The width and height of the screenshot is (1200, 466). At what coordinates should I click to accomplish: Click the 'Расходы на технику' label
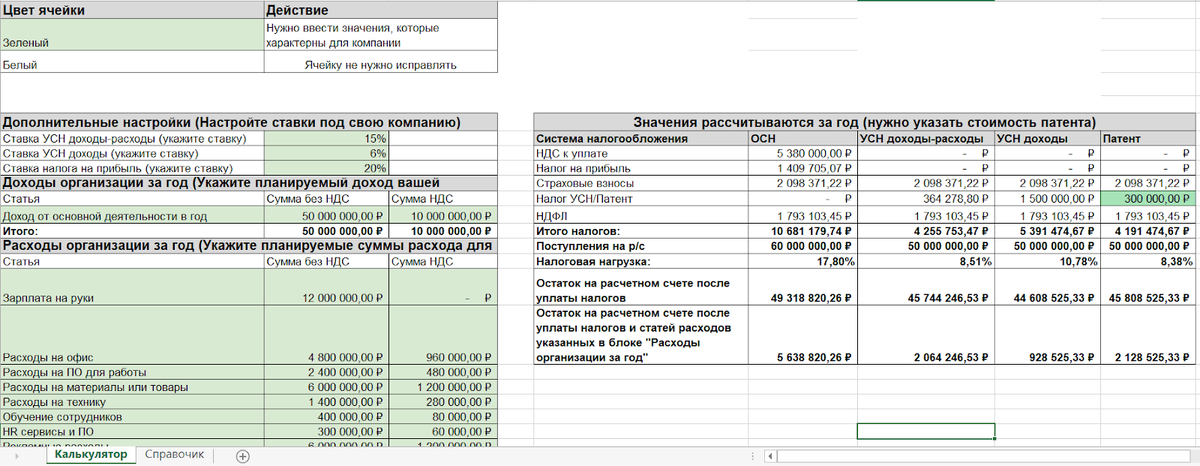pos(132,400)
